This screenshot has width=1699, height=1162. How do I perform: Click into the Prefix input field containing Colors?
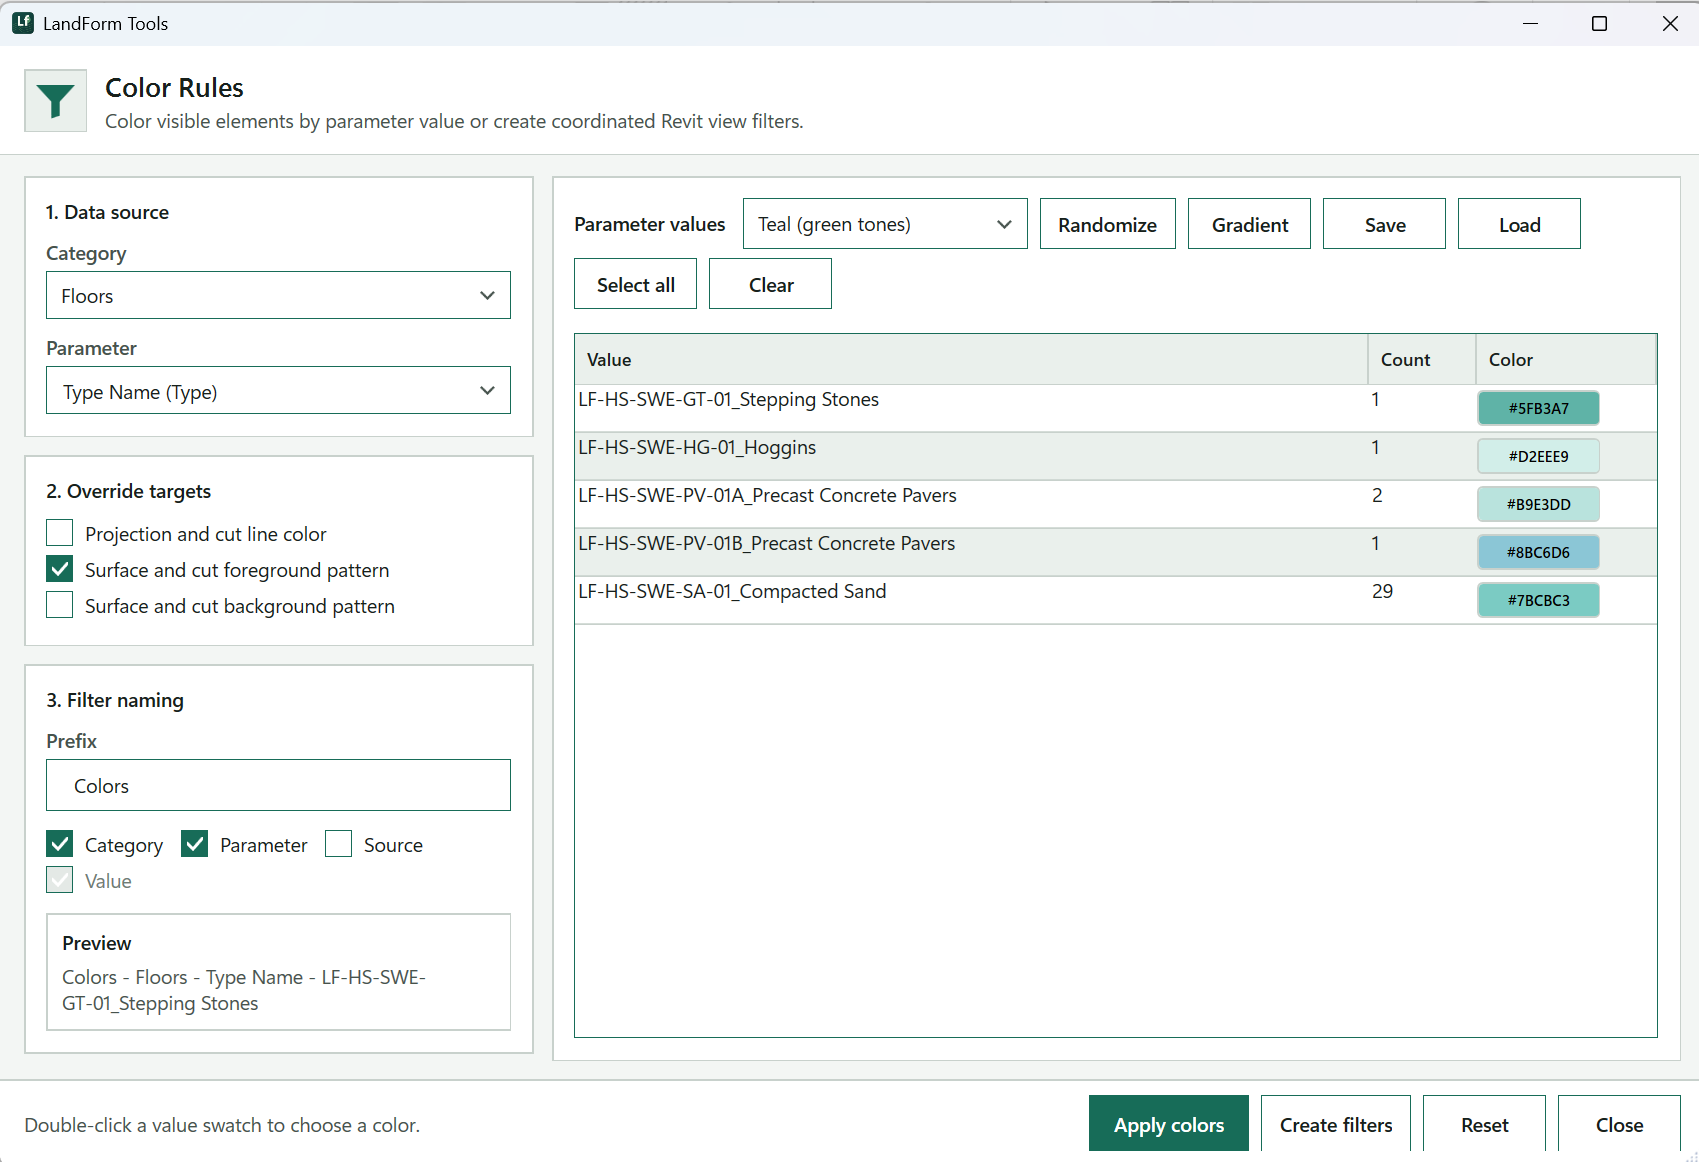[278, 785]
